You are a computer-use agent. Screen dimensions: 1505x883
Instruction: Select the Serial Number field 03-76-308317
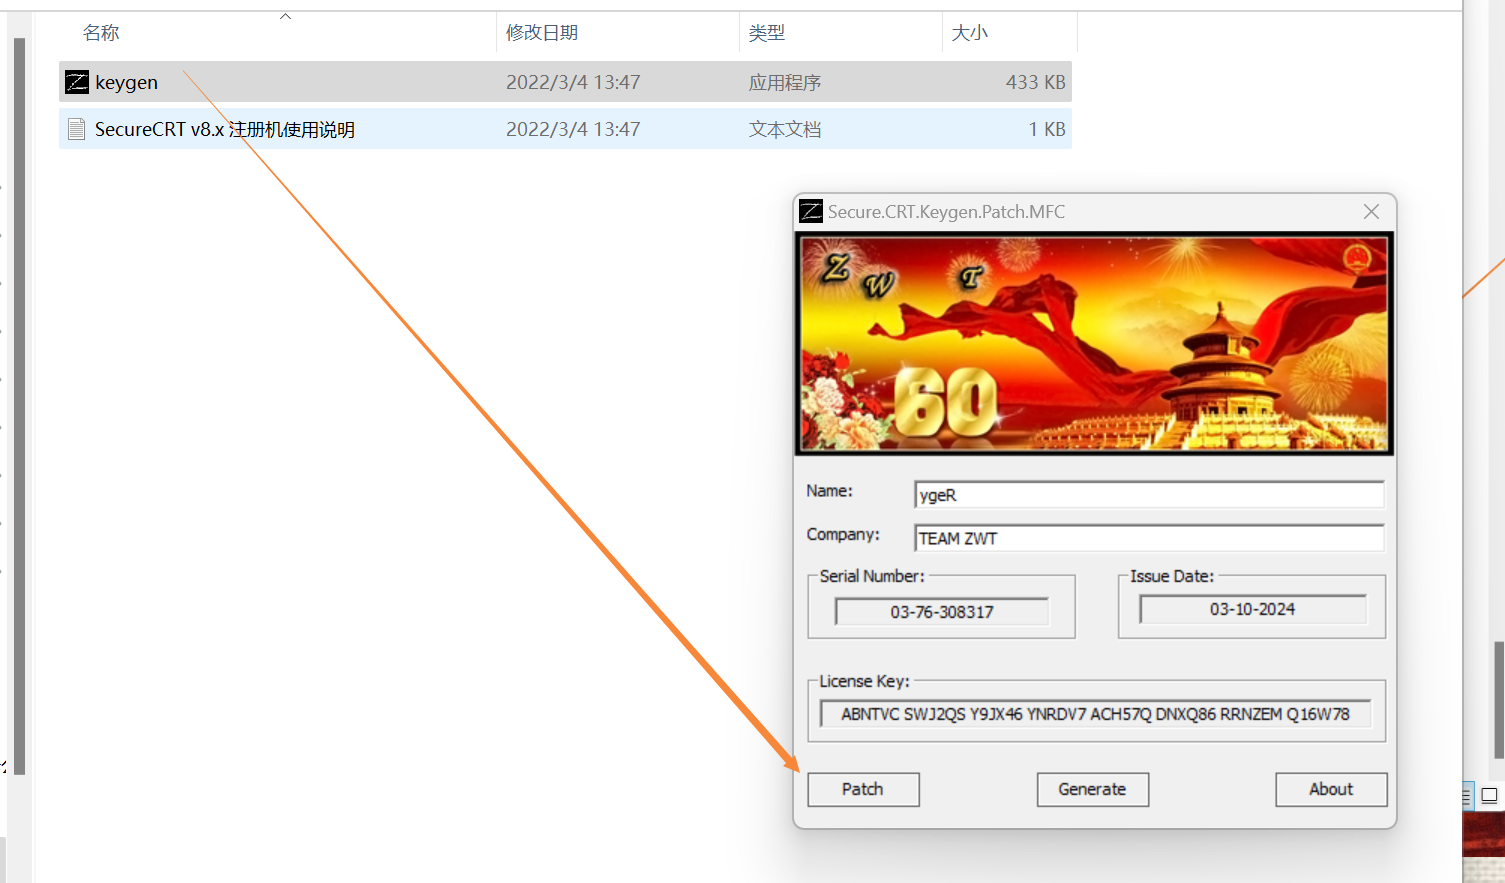click(x=942, y=612)
